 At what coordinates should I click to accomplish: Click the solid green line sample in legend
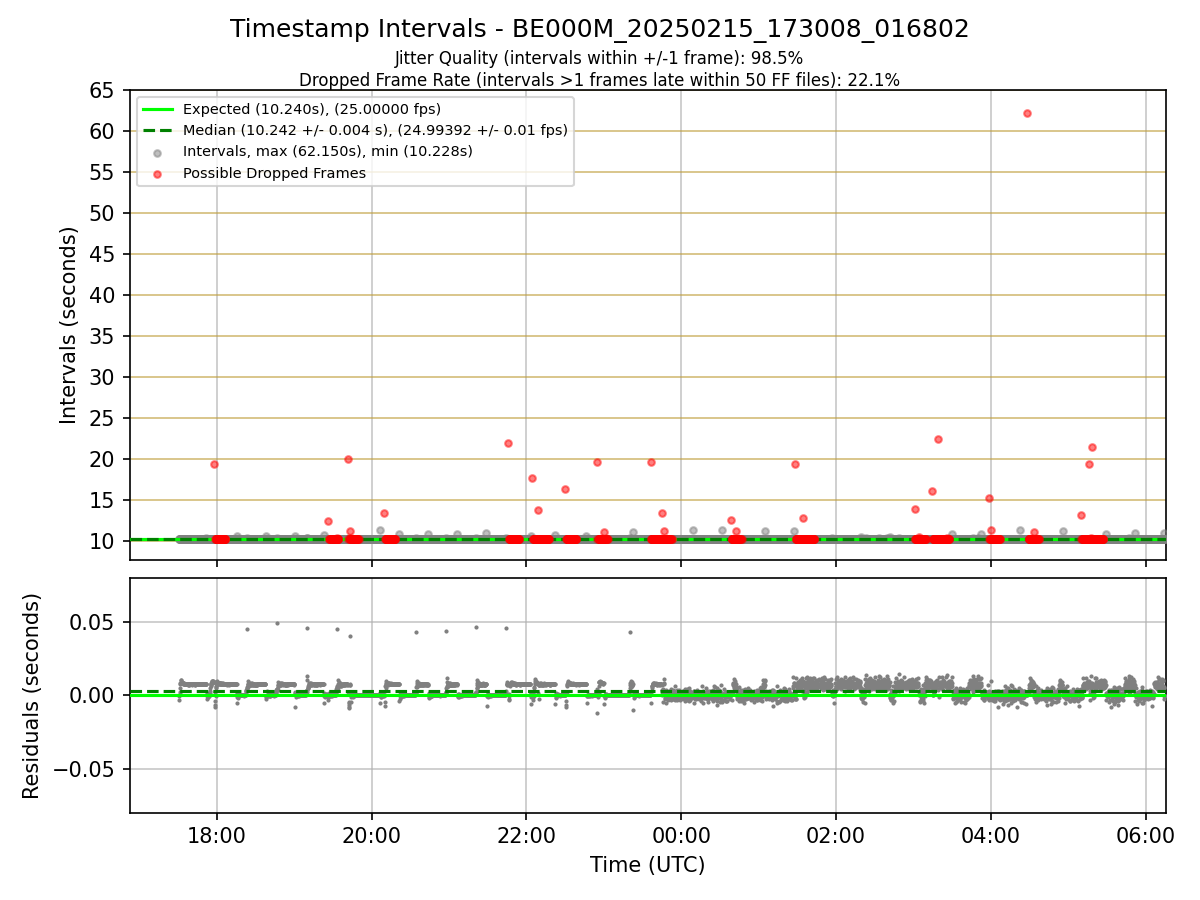pos(158,109)
